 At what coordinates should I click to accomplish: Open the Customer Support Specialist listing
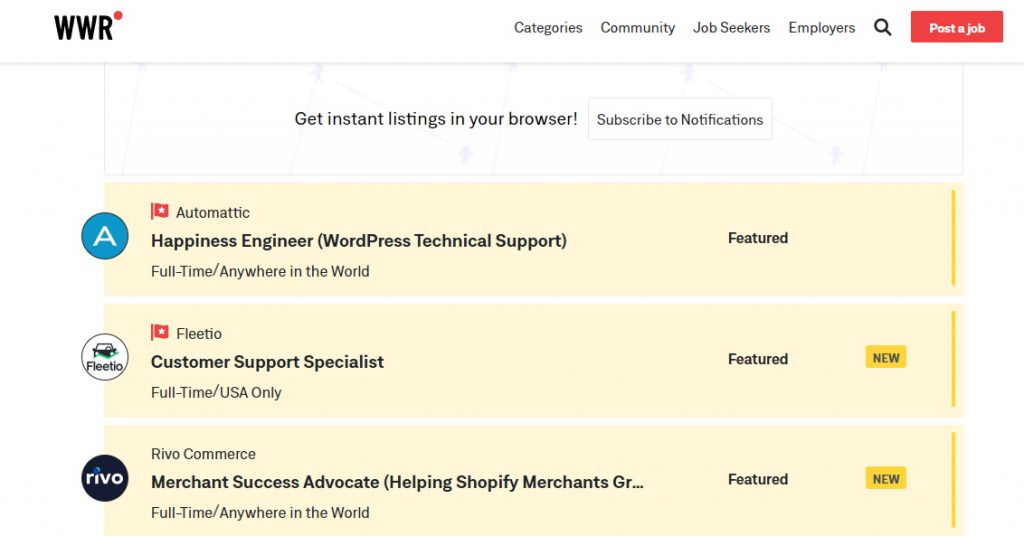click(x=267, y=362)
